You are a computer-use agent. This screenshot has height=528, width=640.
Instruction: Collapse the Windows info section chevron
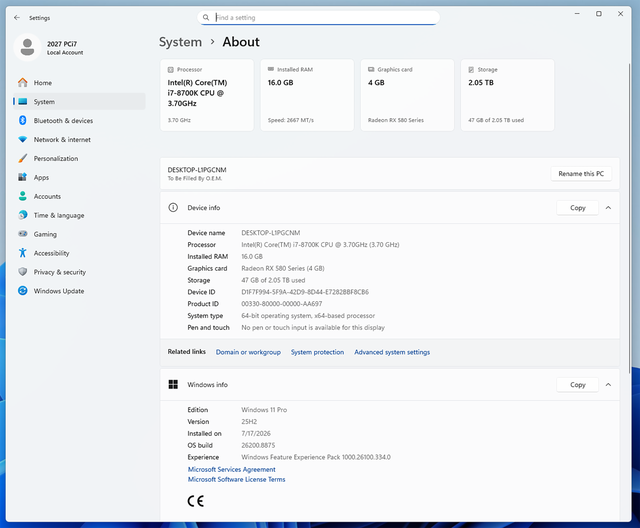(608, 385)
